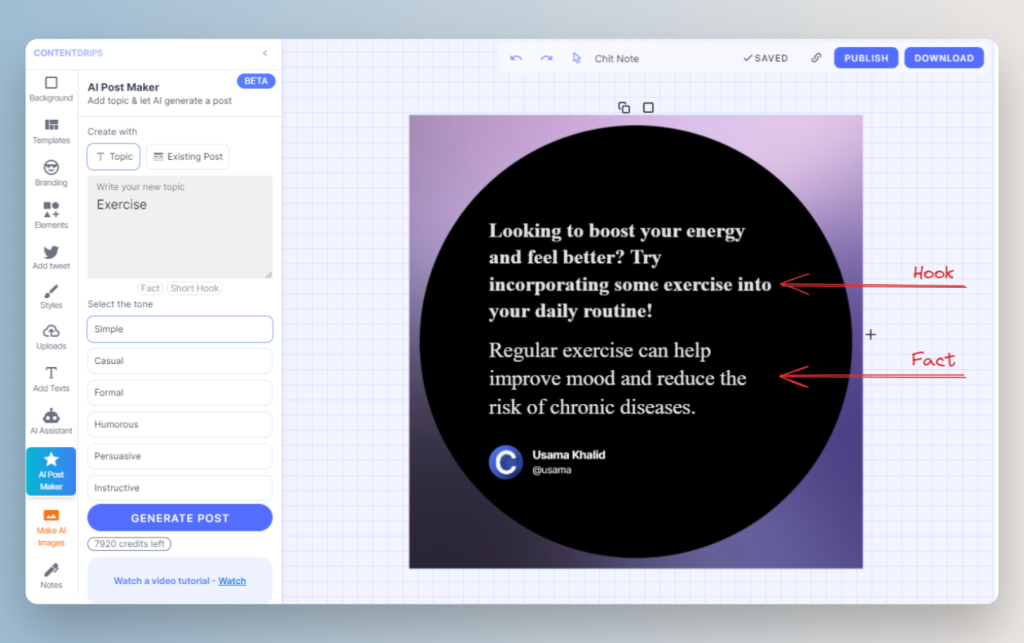Switch to the Existing Post tab

[x=187, y=157]
